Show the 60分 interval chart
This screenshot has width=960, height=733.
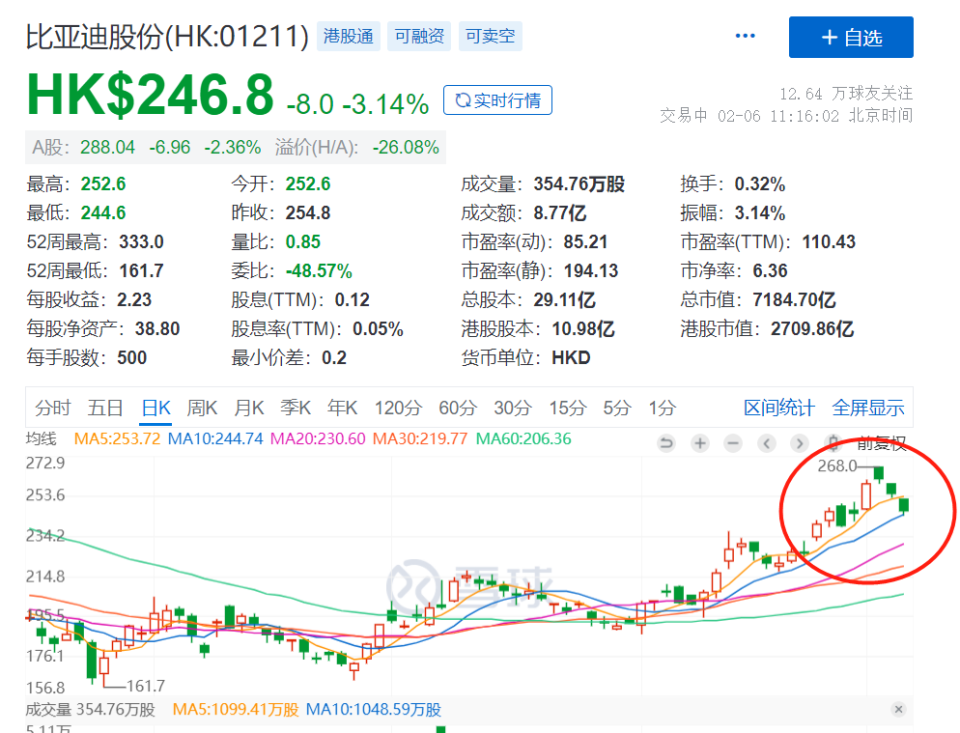tap(457, 408)
